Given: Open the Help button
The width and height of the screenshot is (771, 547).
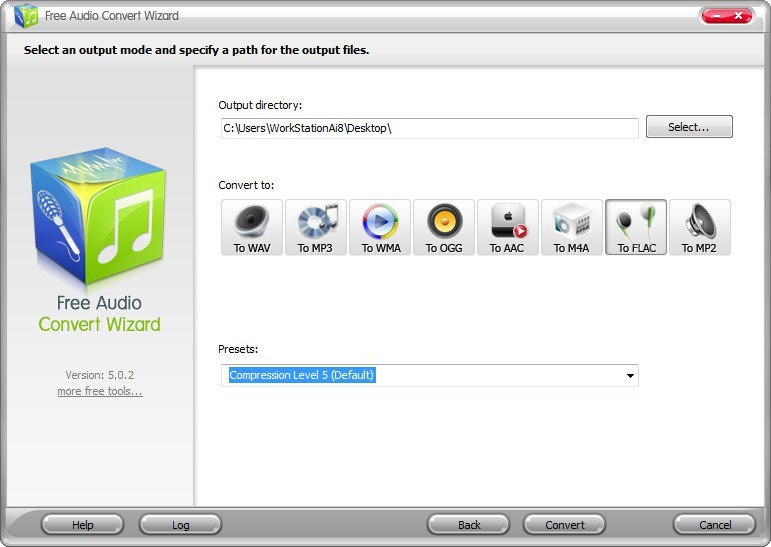Looking at the screenshot, I should (x=82, y=525).
